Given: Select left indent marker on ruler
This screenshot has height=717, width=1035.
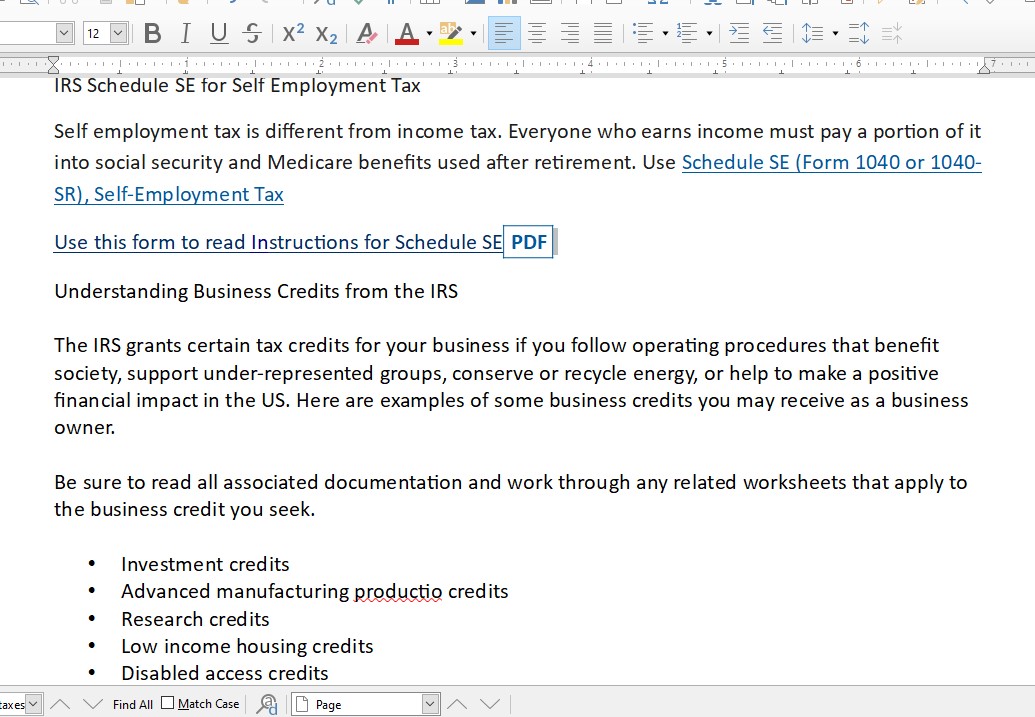Looking at the screenshot, I should click(53, 65).
